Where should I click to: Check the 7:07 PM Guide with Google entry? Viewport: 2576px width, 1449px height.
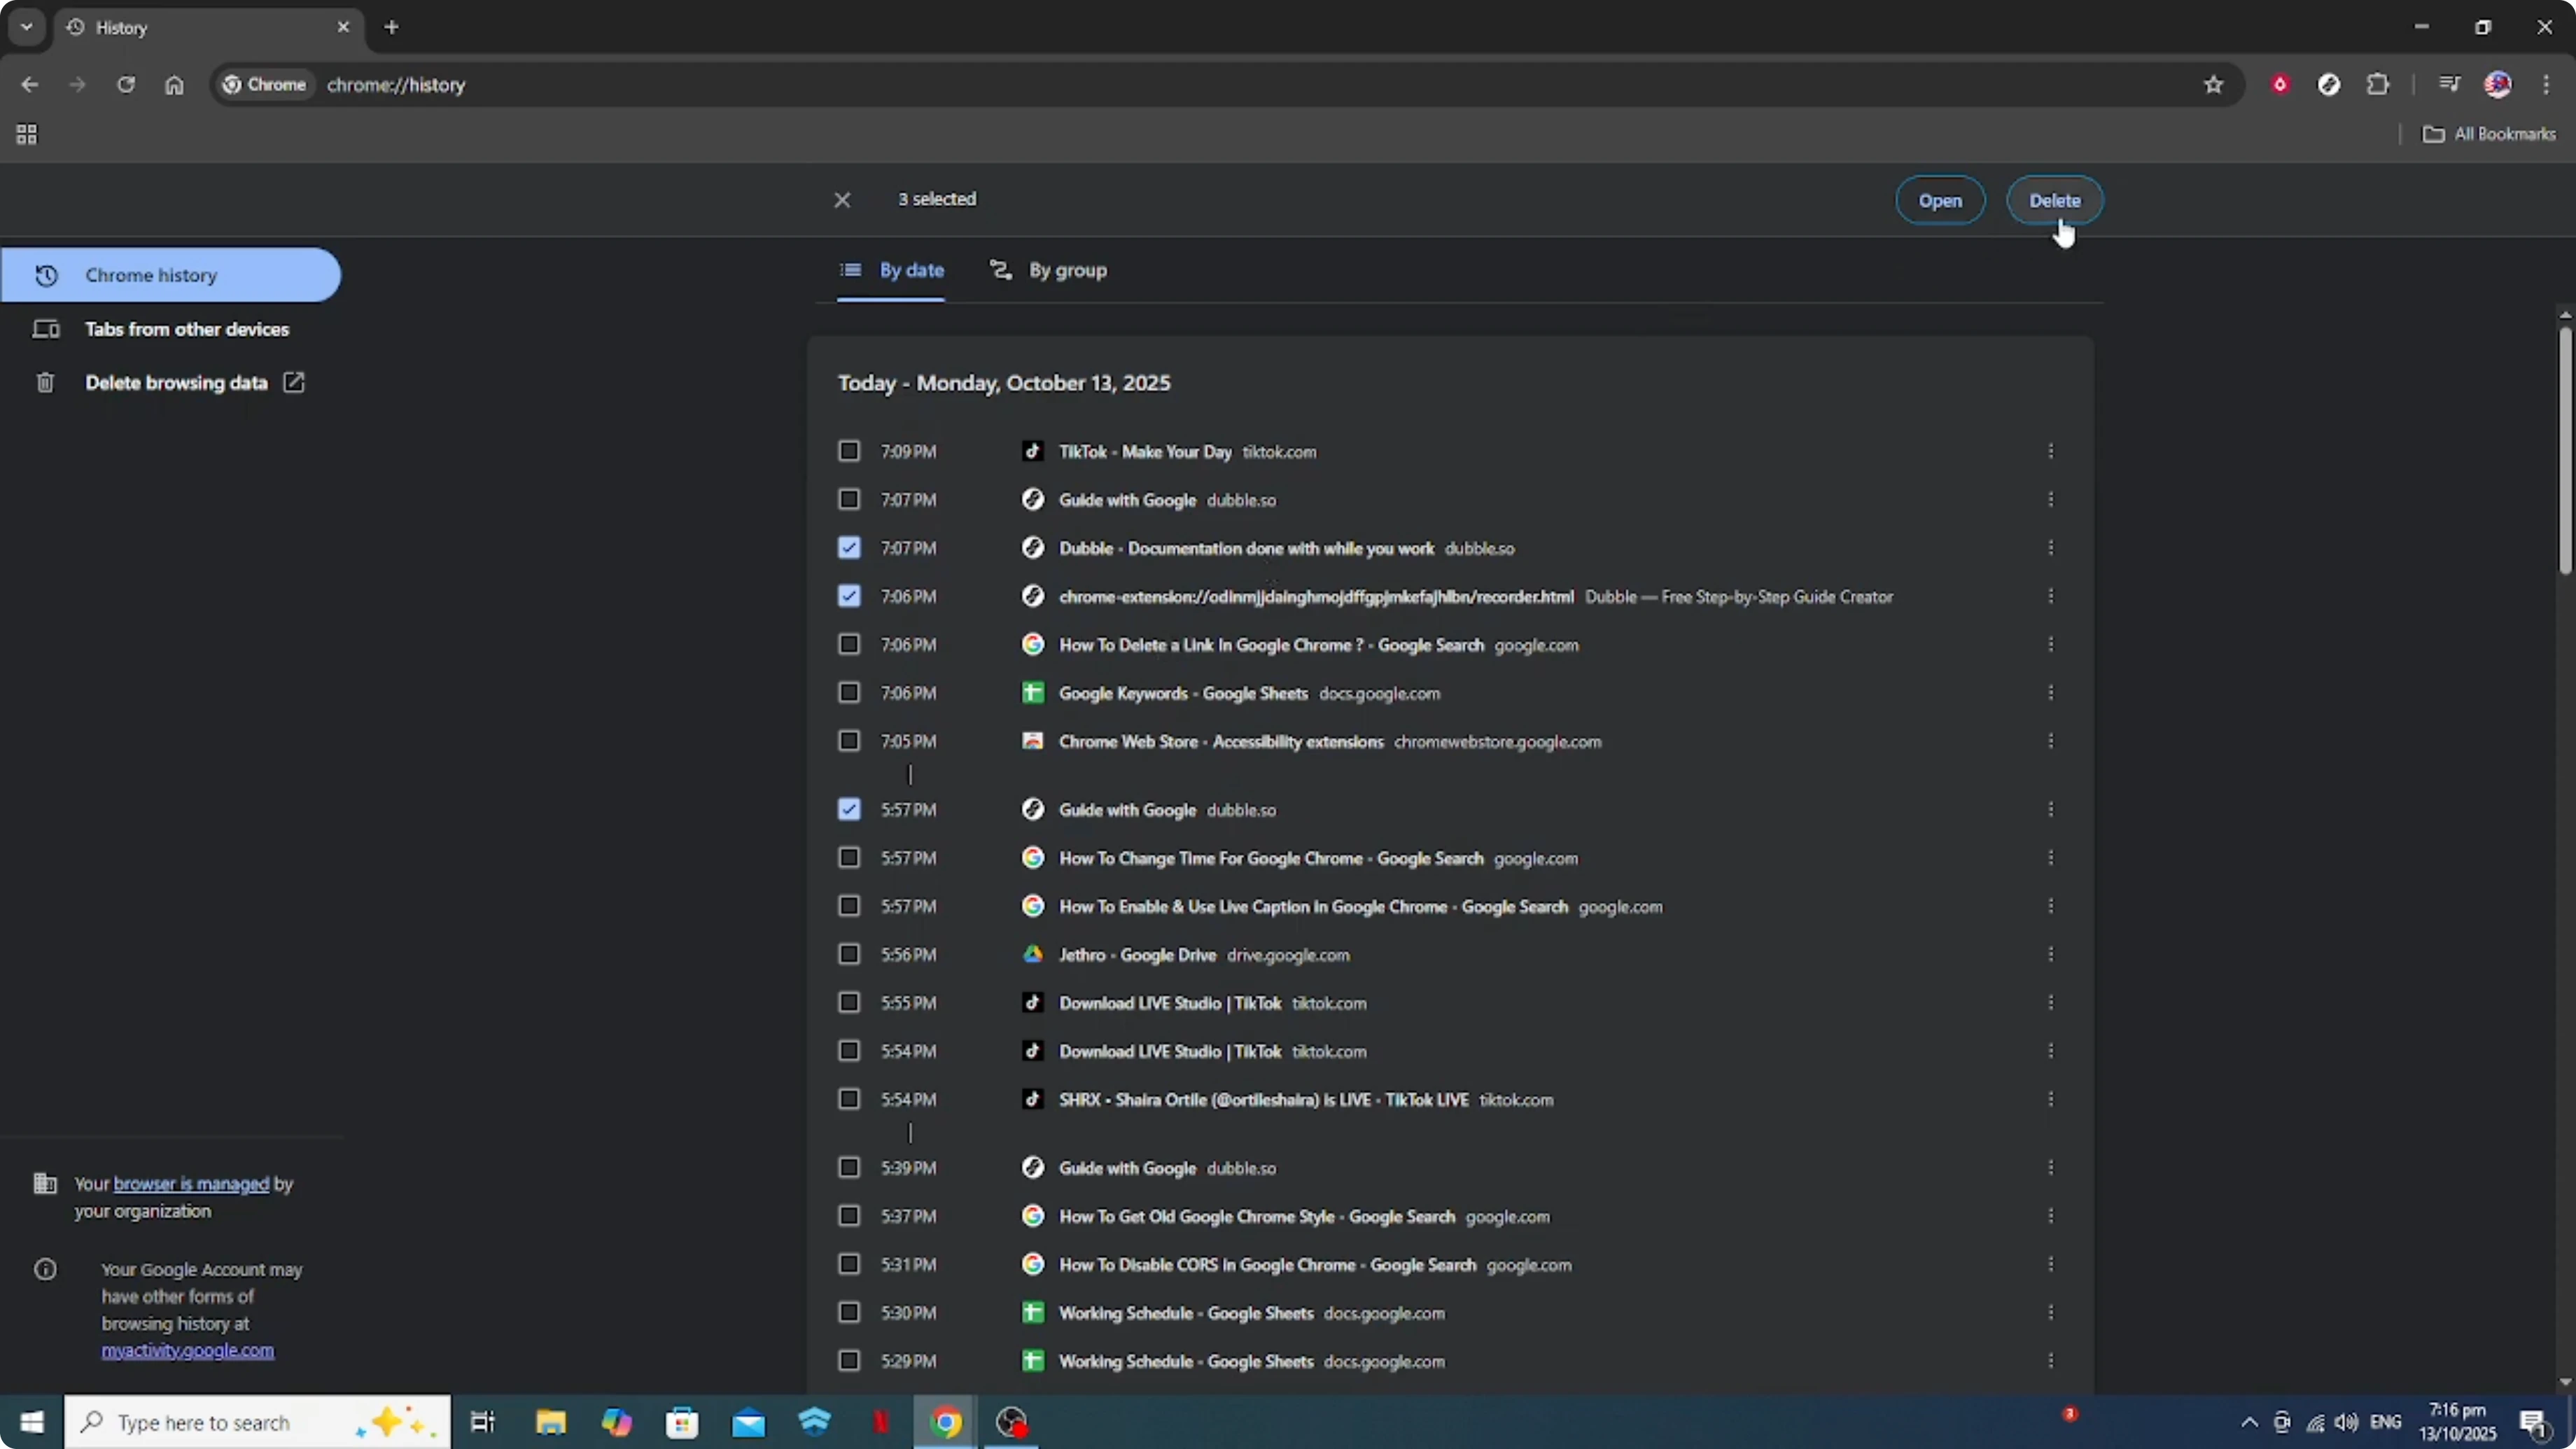[x=849, y=499]
